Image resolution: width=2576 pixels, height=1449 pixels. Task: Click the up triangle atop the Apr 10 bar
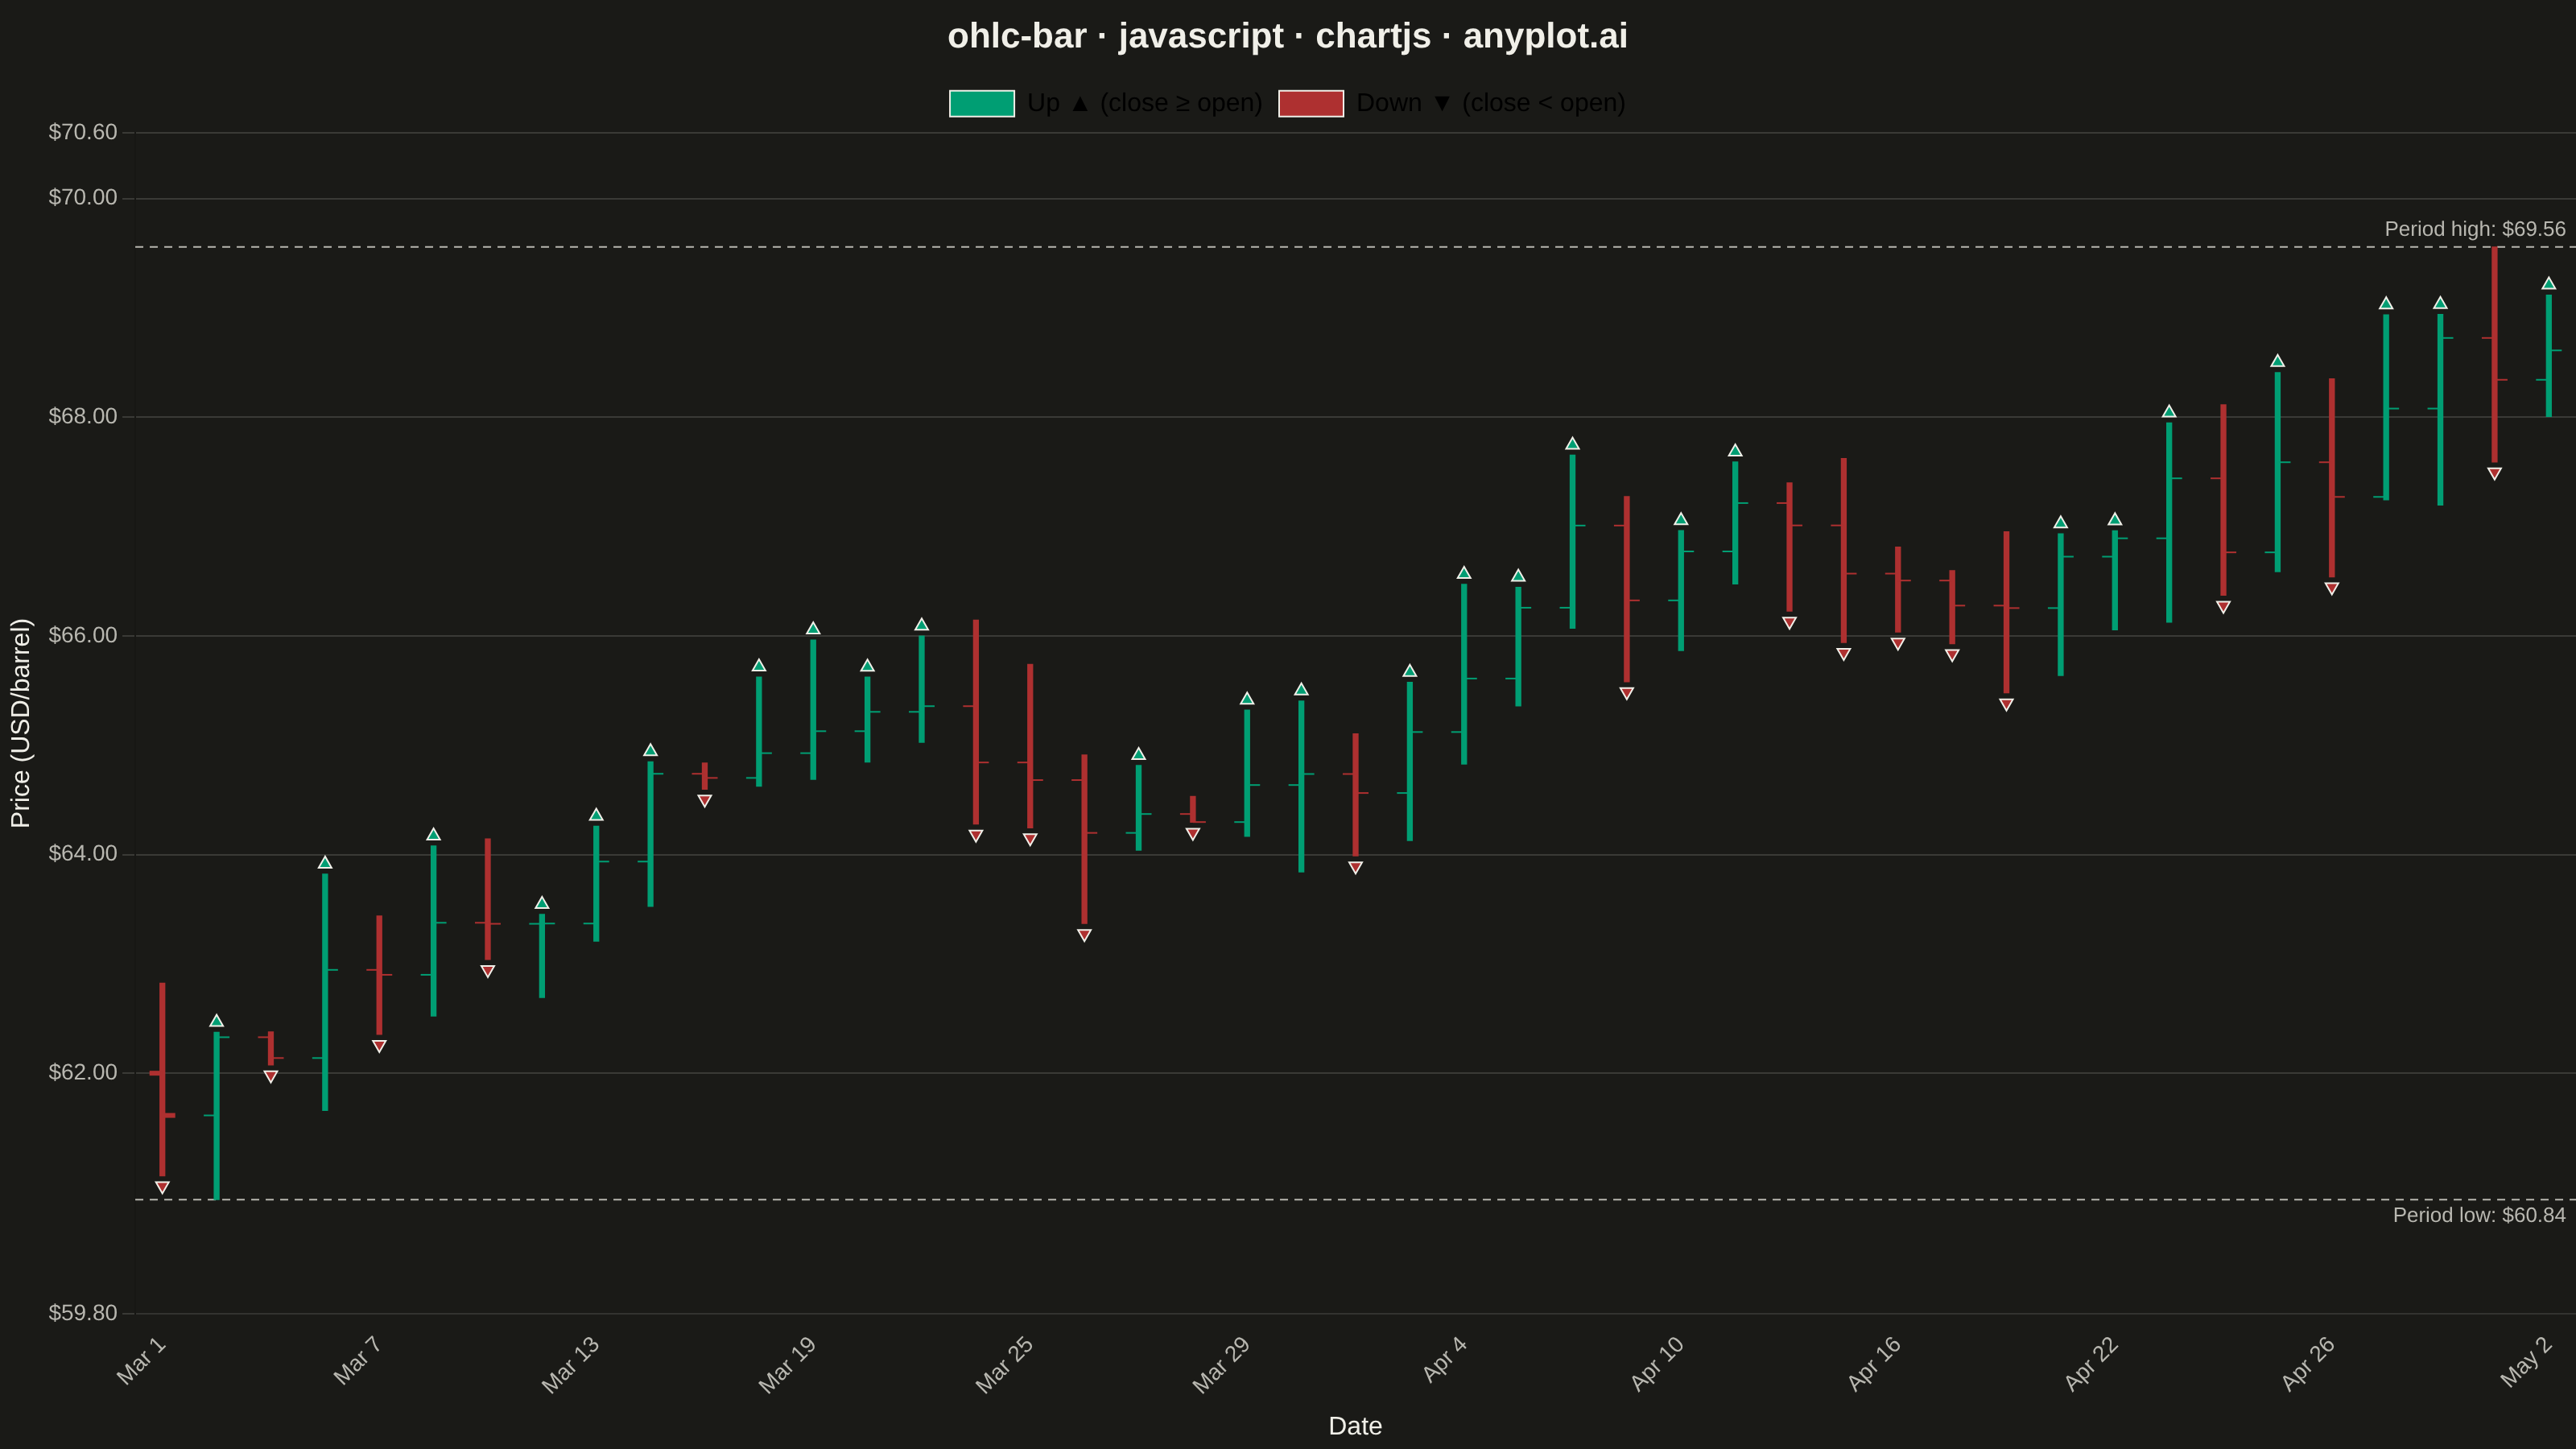pyautogui.click(x=1681, y=518)
